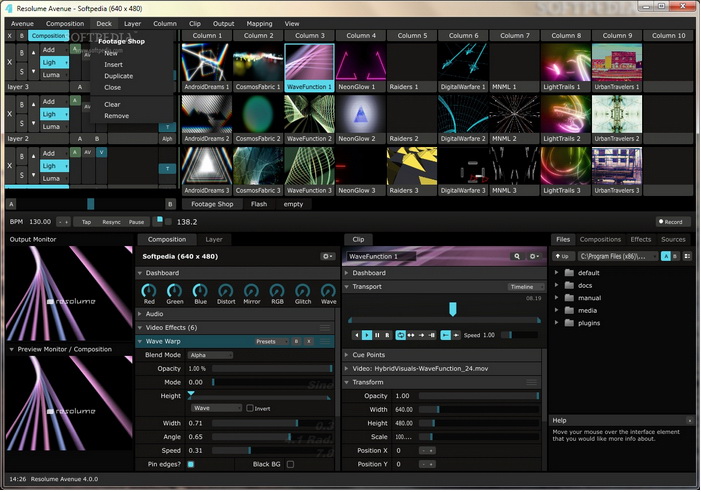
Task: Open the Wave Warp Presets dropdown
Action: (272, 341)
